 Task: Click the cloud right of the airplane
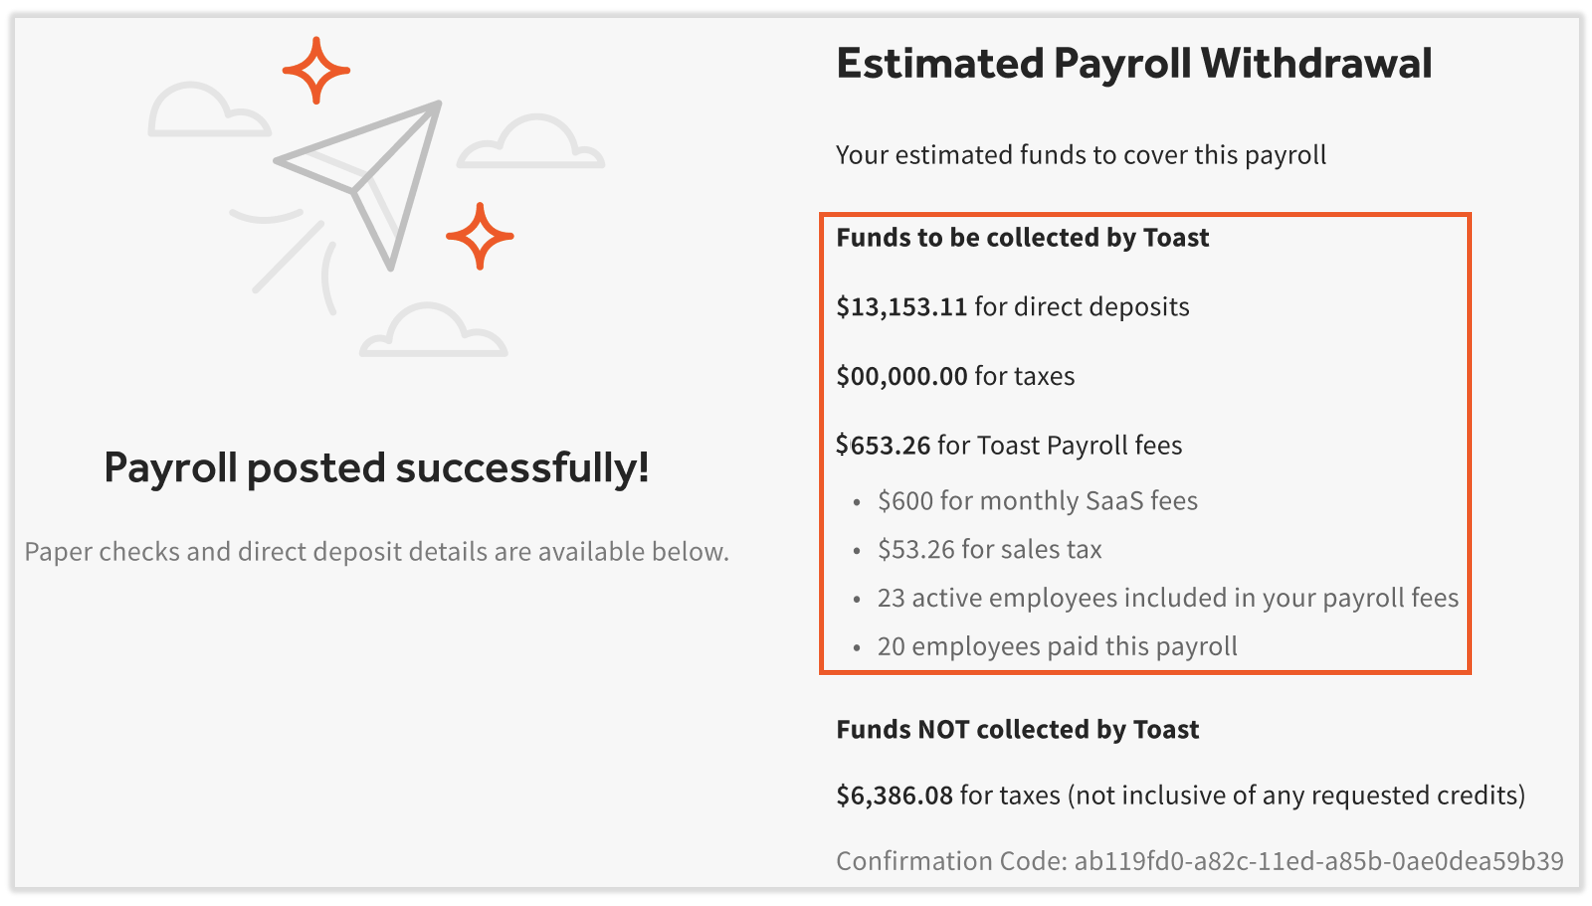click(532, 143)
